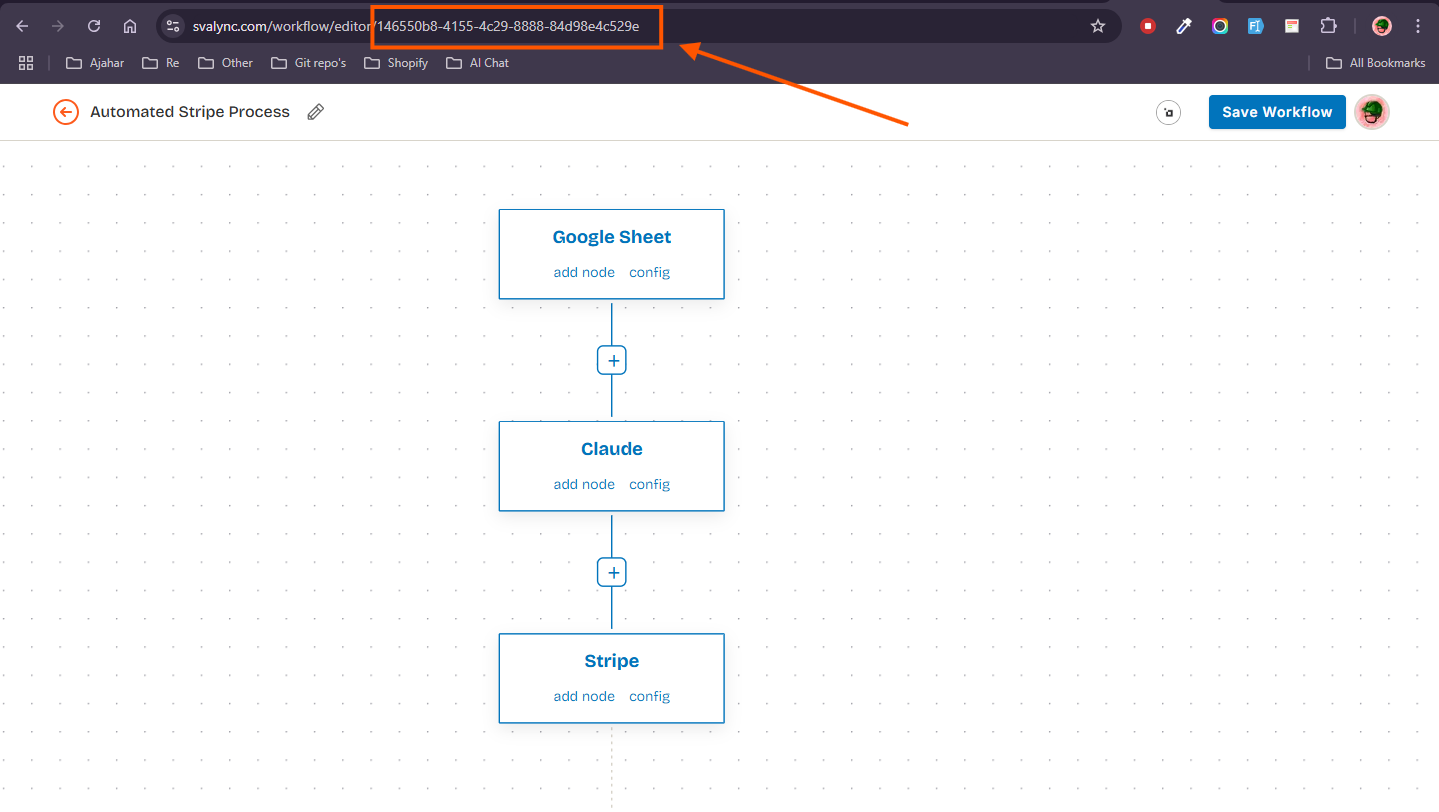Go to the browser home icon
This screenshot has height=812, width=1439.
pos(130,26)
